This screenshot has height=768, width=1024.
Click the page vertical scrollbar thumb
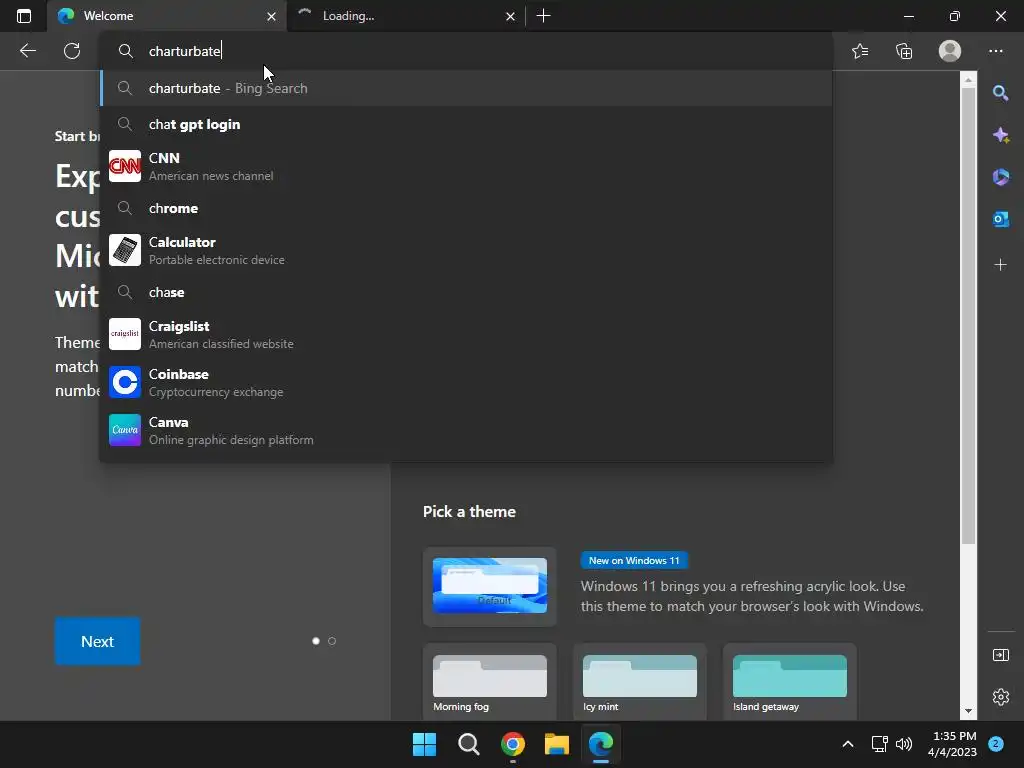pos(968,316)
